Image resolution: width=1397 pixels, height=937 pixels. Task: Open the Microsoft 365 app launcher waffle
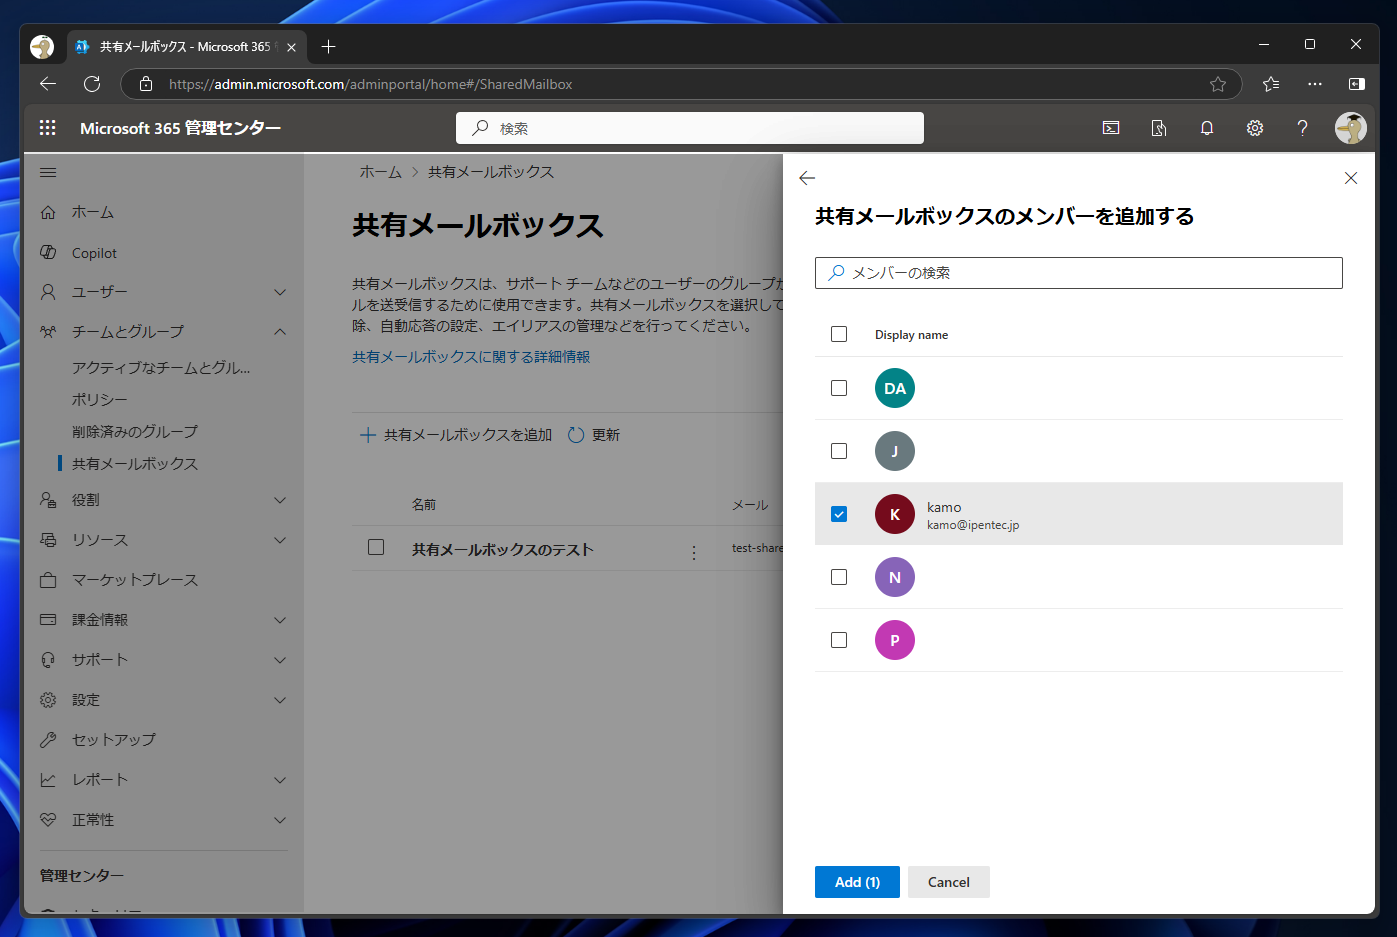pyautogui.click(x=47, y=128)
